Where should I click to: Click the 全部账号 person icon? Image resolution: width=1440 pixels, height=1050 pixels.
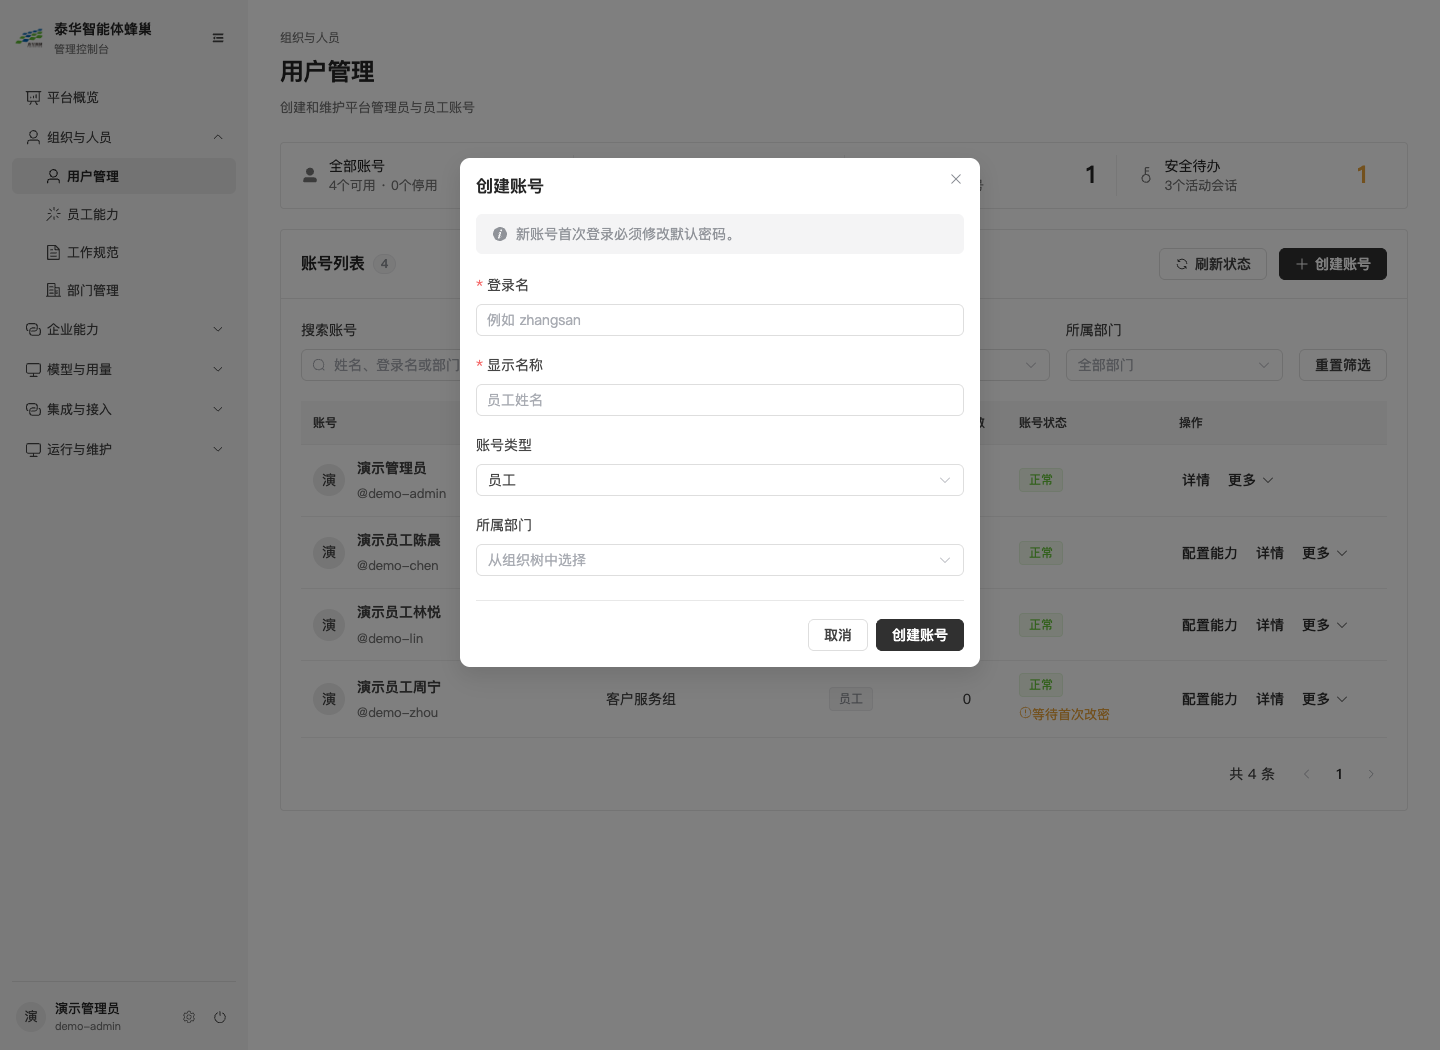(310, 175)
